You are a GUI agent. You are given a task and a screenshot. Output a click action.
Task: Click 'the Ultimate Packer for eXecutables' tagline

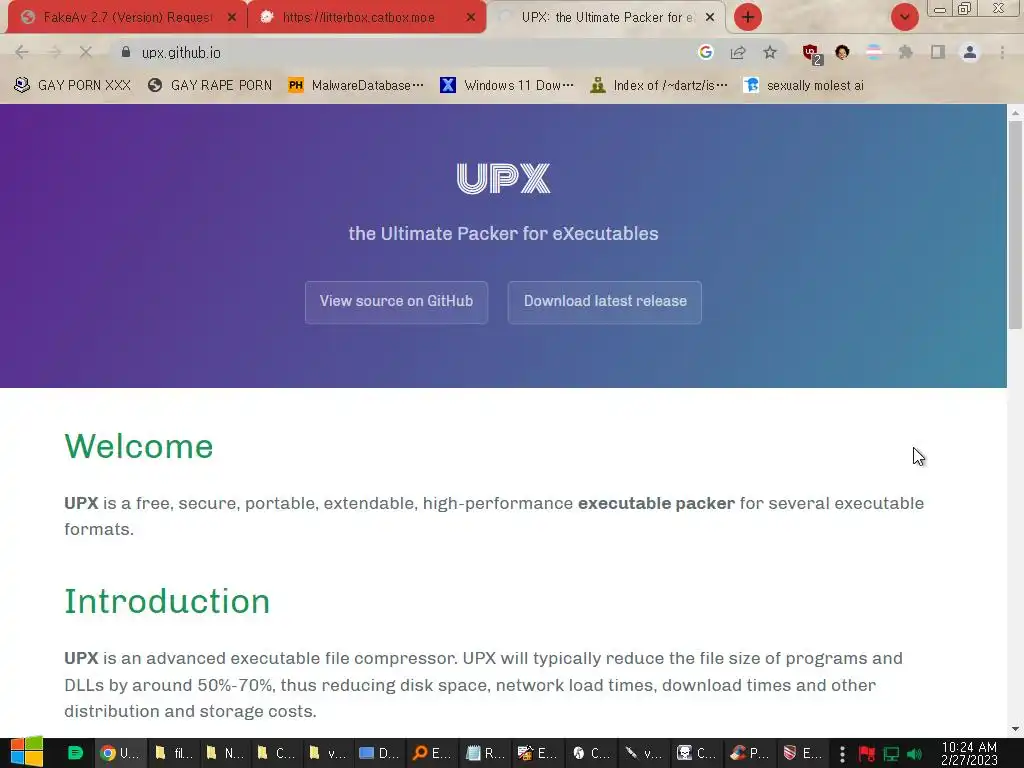pyautogui.click(x=504, y=234)
